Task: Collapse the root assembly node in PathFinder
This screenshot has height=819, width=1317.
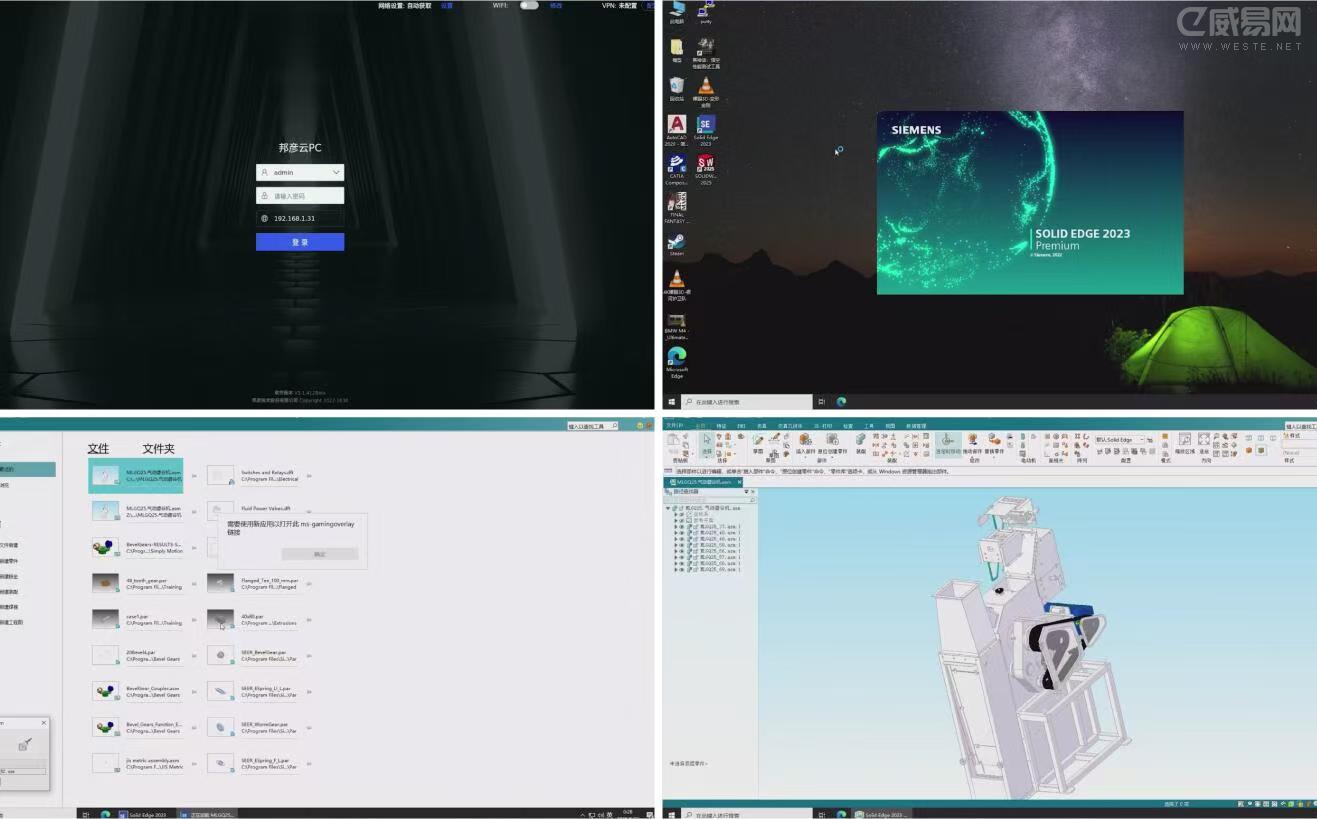Action: tap(668, 508)
